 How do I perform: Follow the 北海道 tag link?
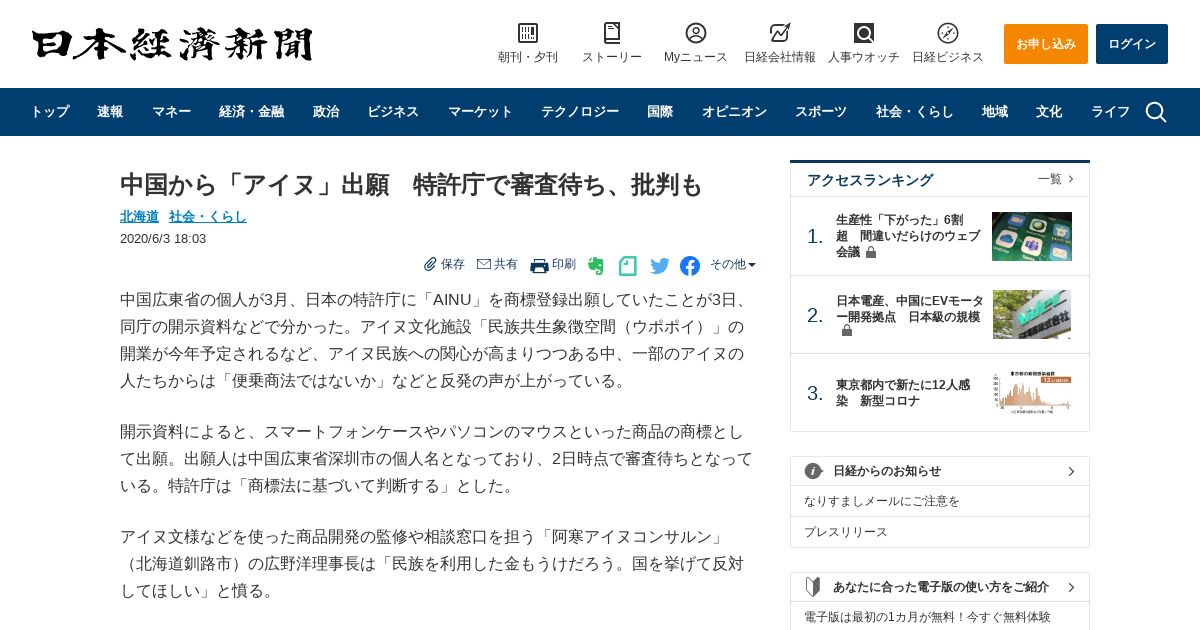click(x=139, y=216)
